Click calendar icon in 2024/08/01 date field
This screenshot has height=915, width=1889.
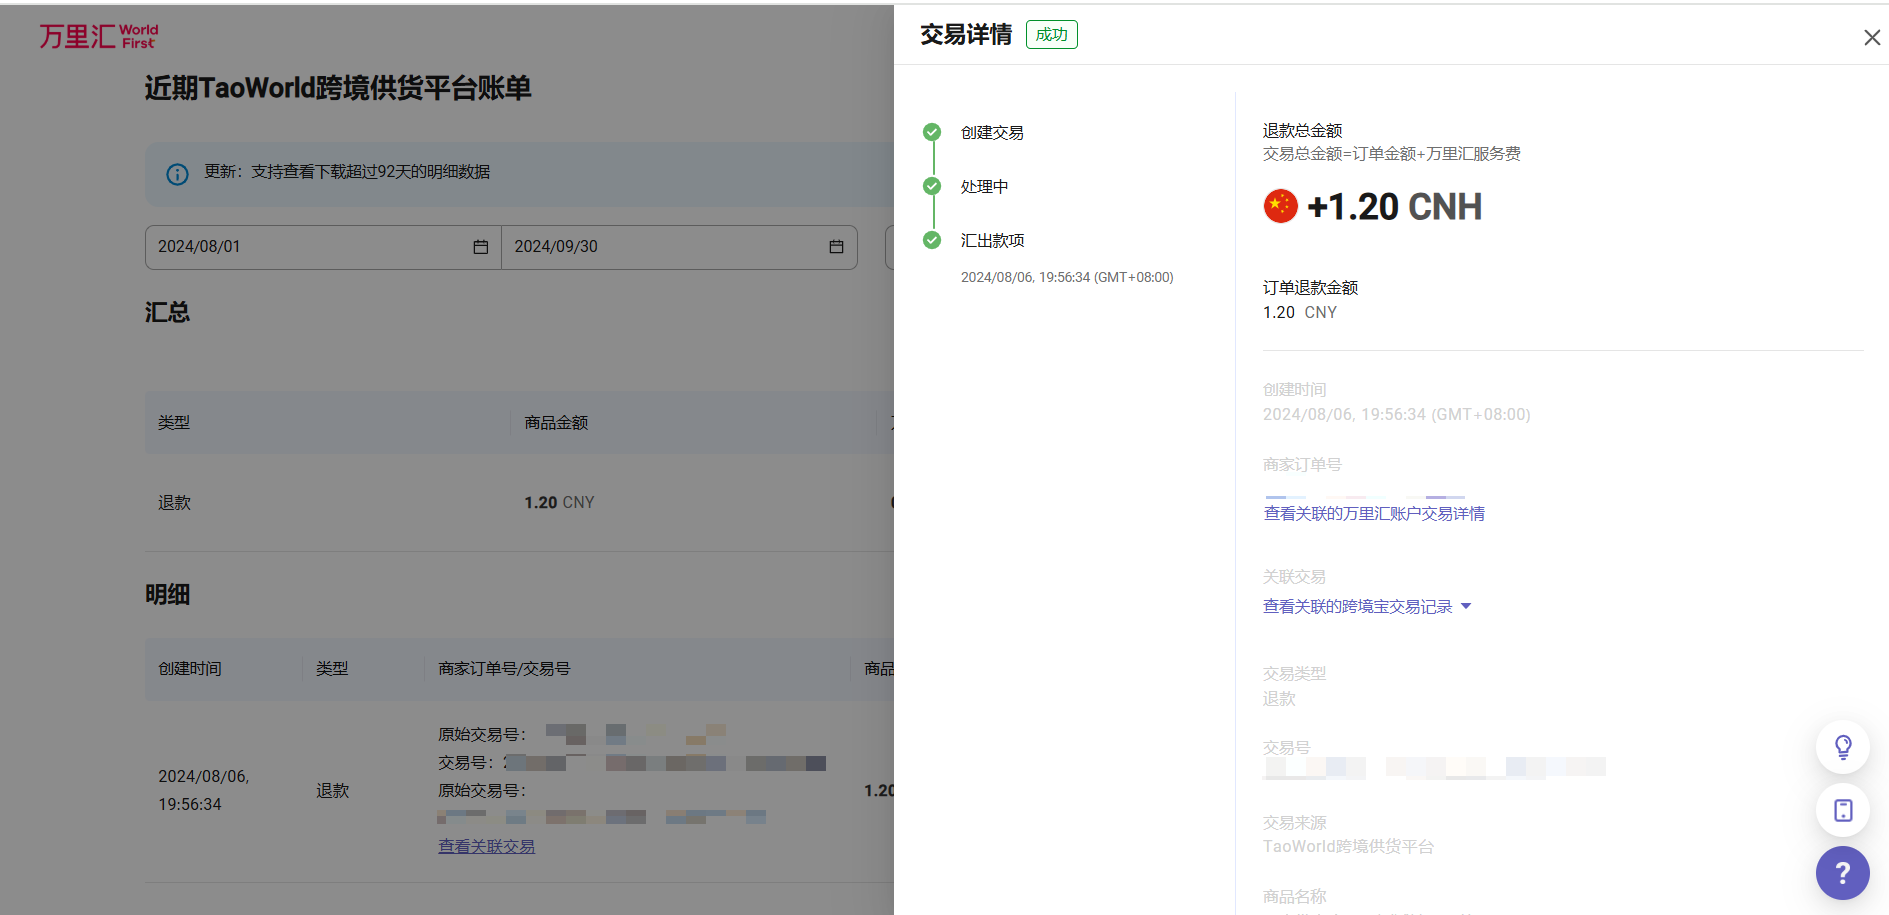click(x=480, y=247)
